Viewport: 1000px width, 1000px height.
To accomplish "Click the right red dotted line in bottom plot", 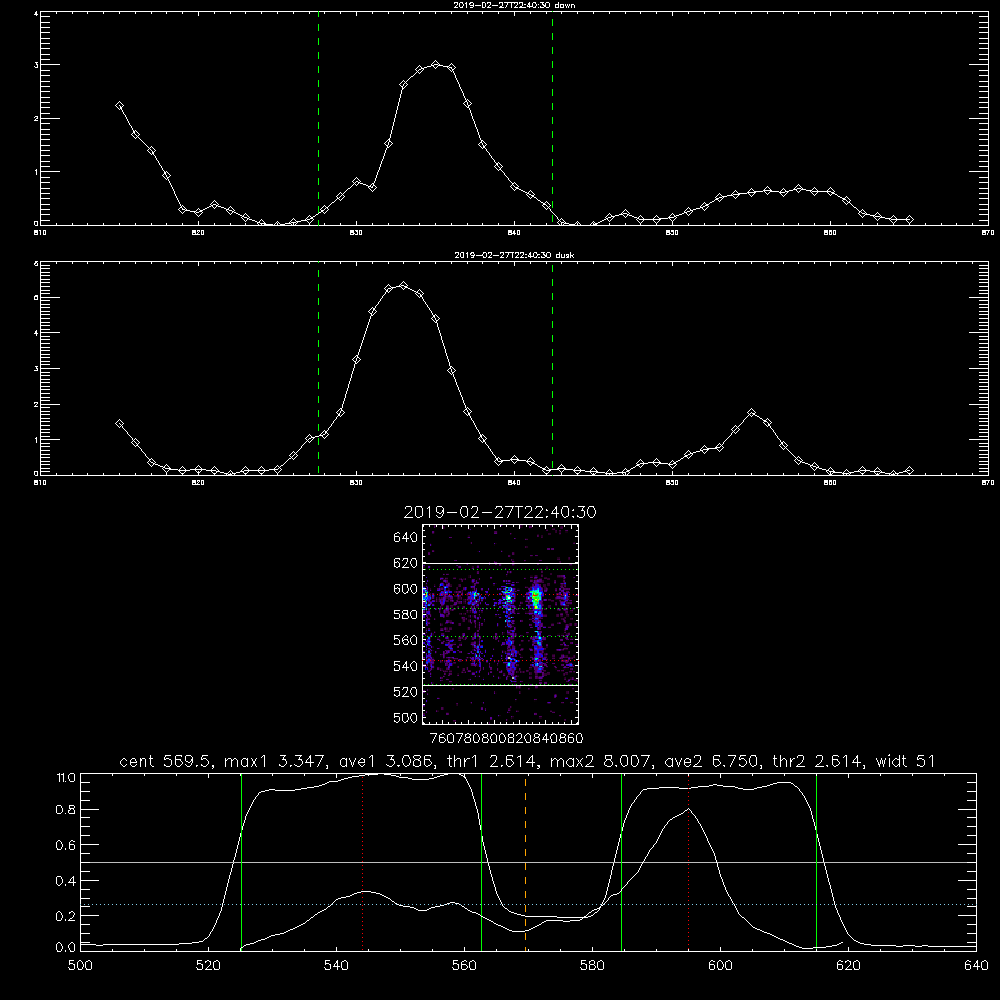I will click(689, 862).
